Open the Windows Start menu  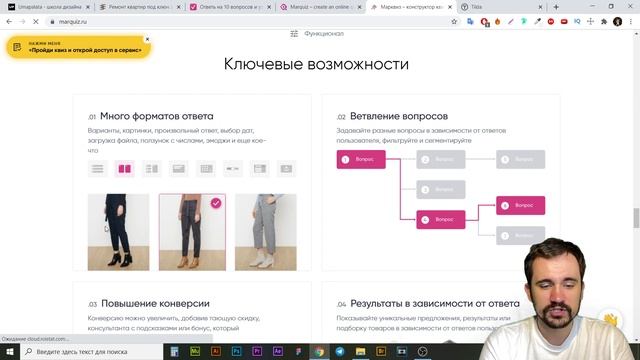pos(10,351)
